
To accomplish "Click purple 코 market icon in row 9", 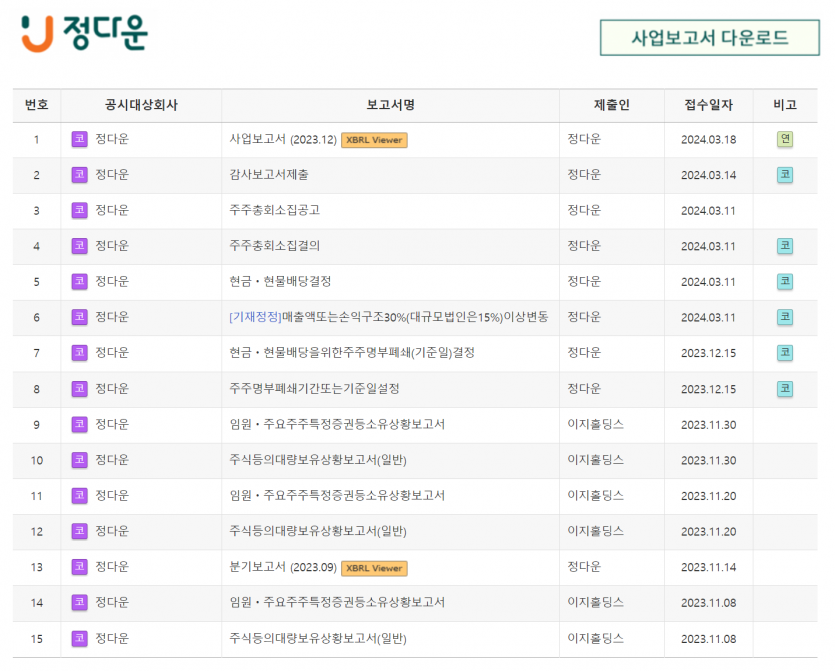I will 79,424.
